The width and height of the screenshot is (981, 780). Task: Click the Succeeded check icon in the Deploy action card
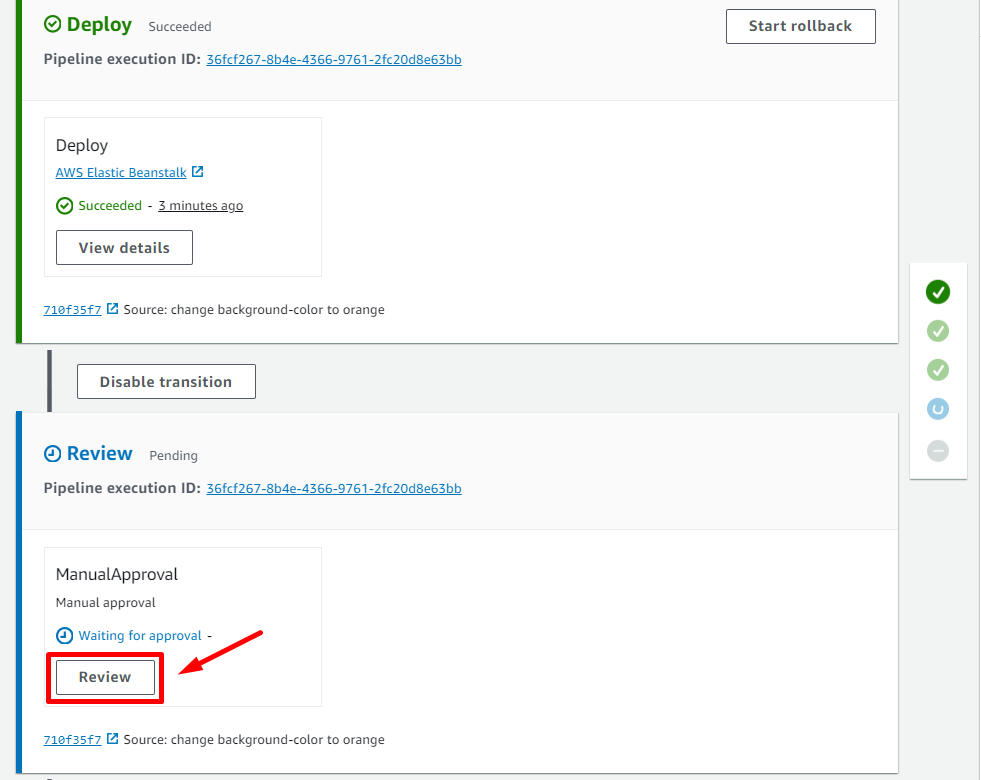tap(65, 206)
